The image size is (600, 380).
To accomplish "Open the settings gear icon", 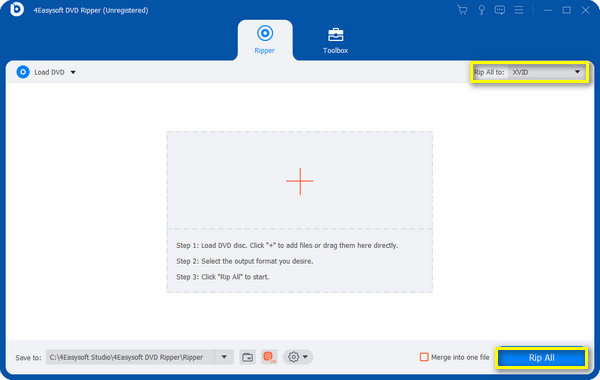I will 293,357.
